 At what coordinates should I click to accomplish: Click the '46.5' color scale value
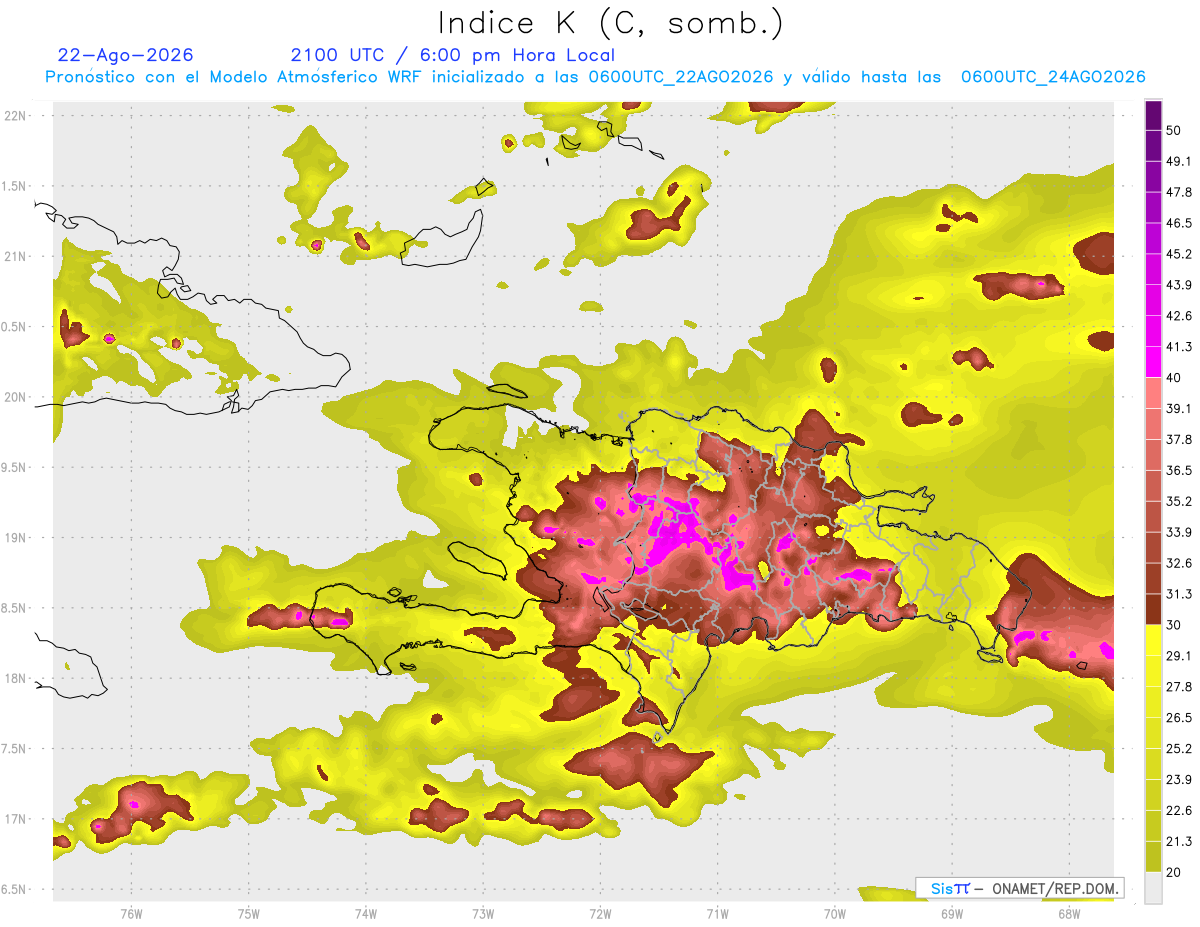click(x=1178, y=223)
